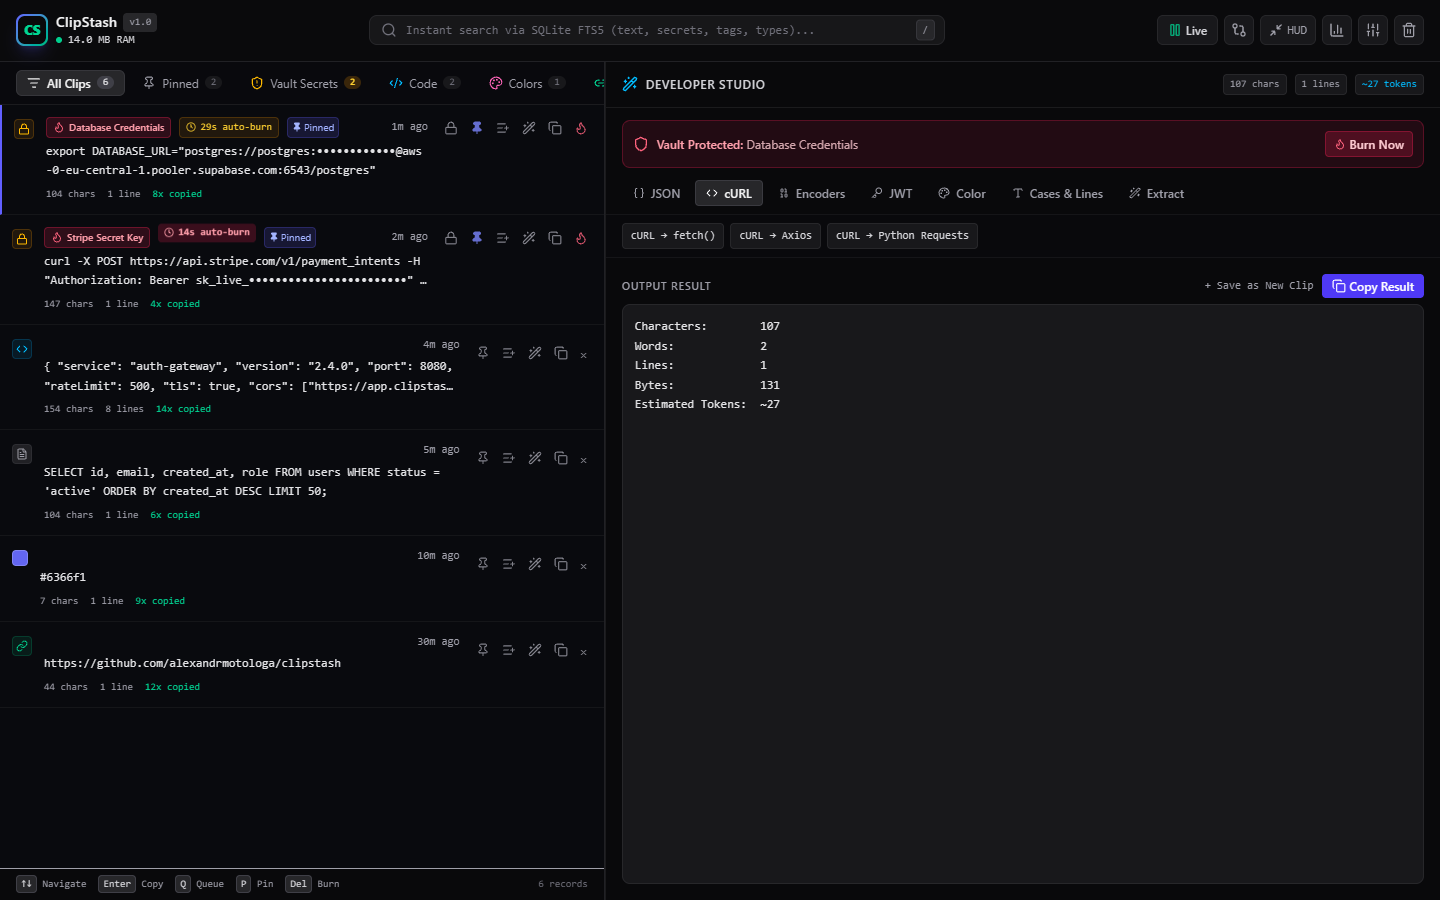The height and width of the screenshot is (900, 1440).
Task: Unpin the Database Credentials clip
Action: coord(477,128)
